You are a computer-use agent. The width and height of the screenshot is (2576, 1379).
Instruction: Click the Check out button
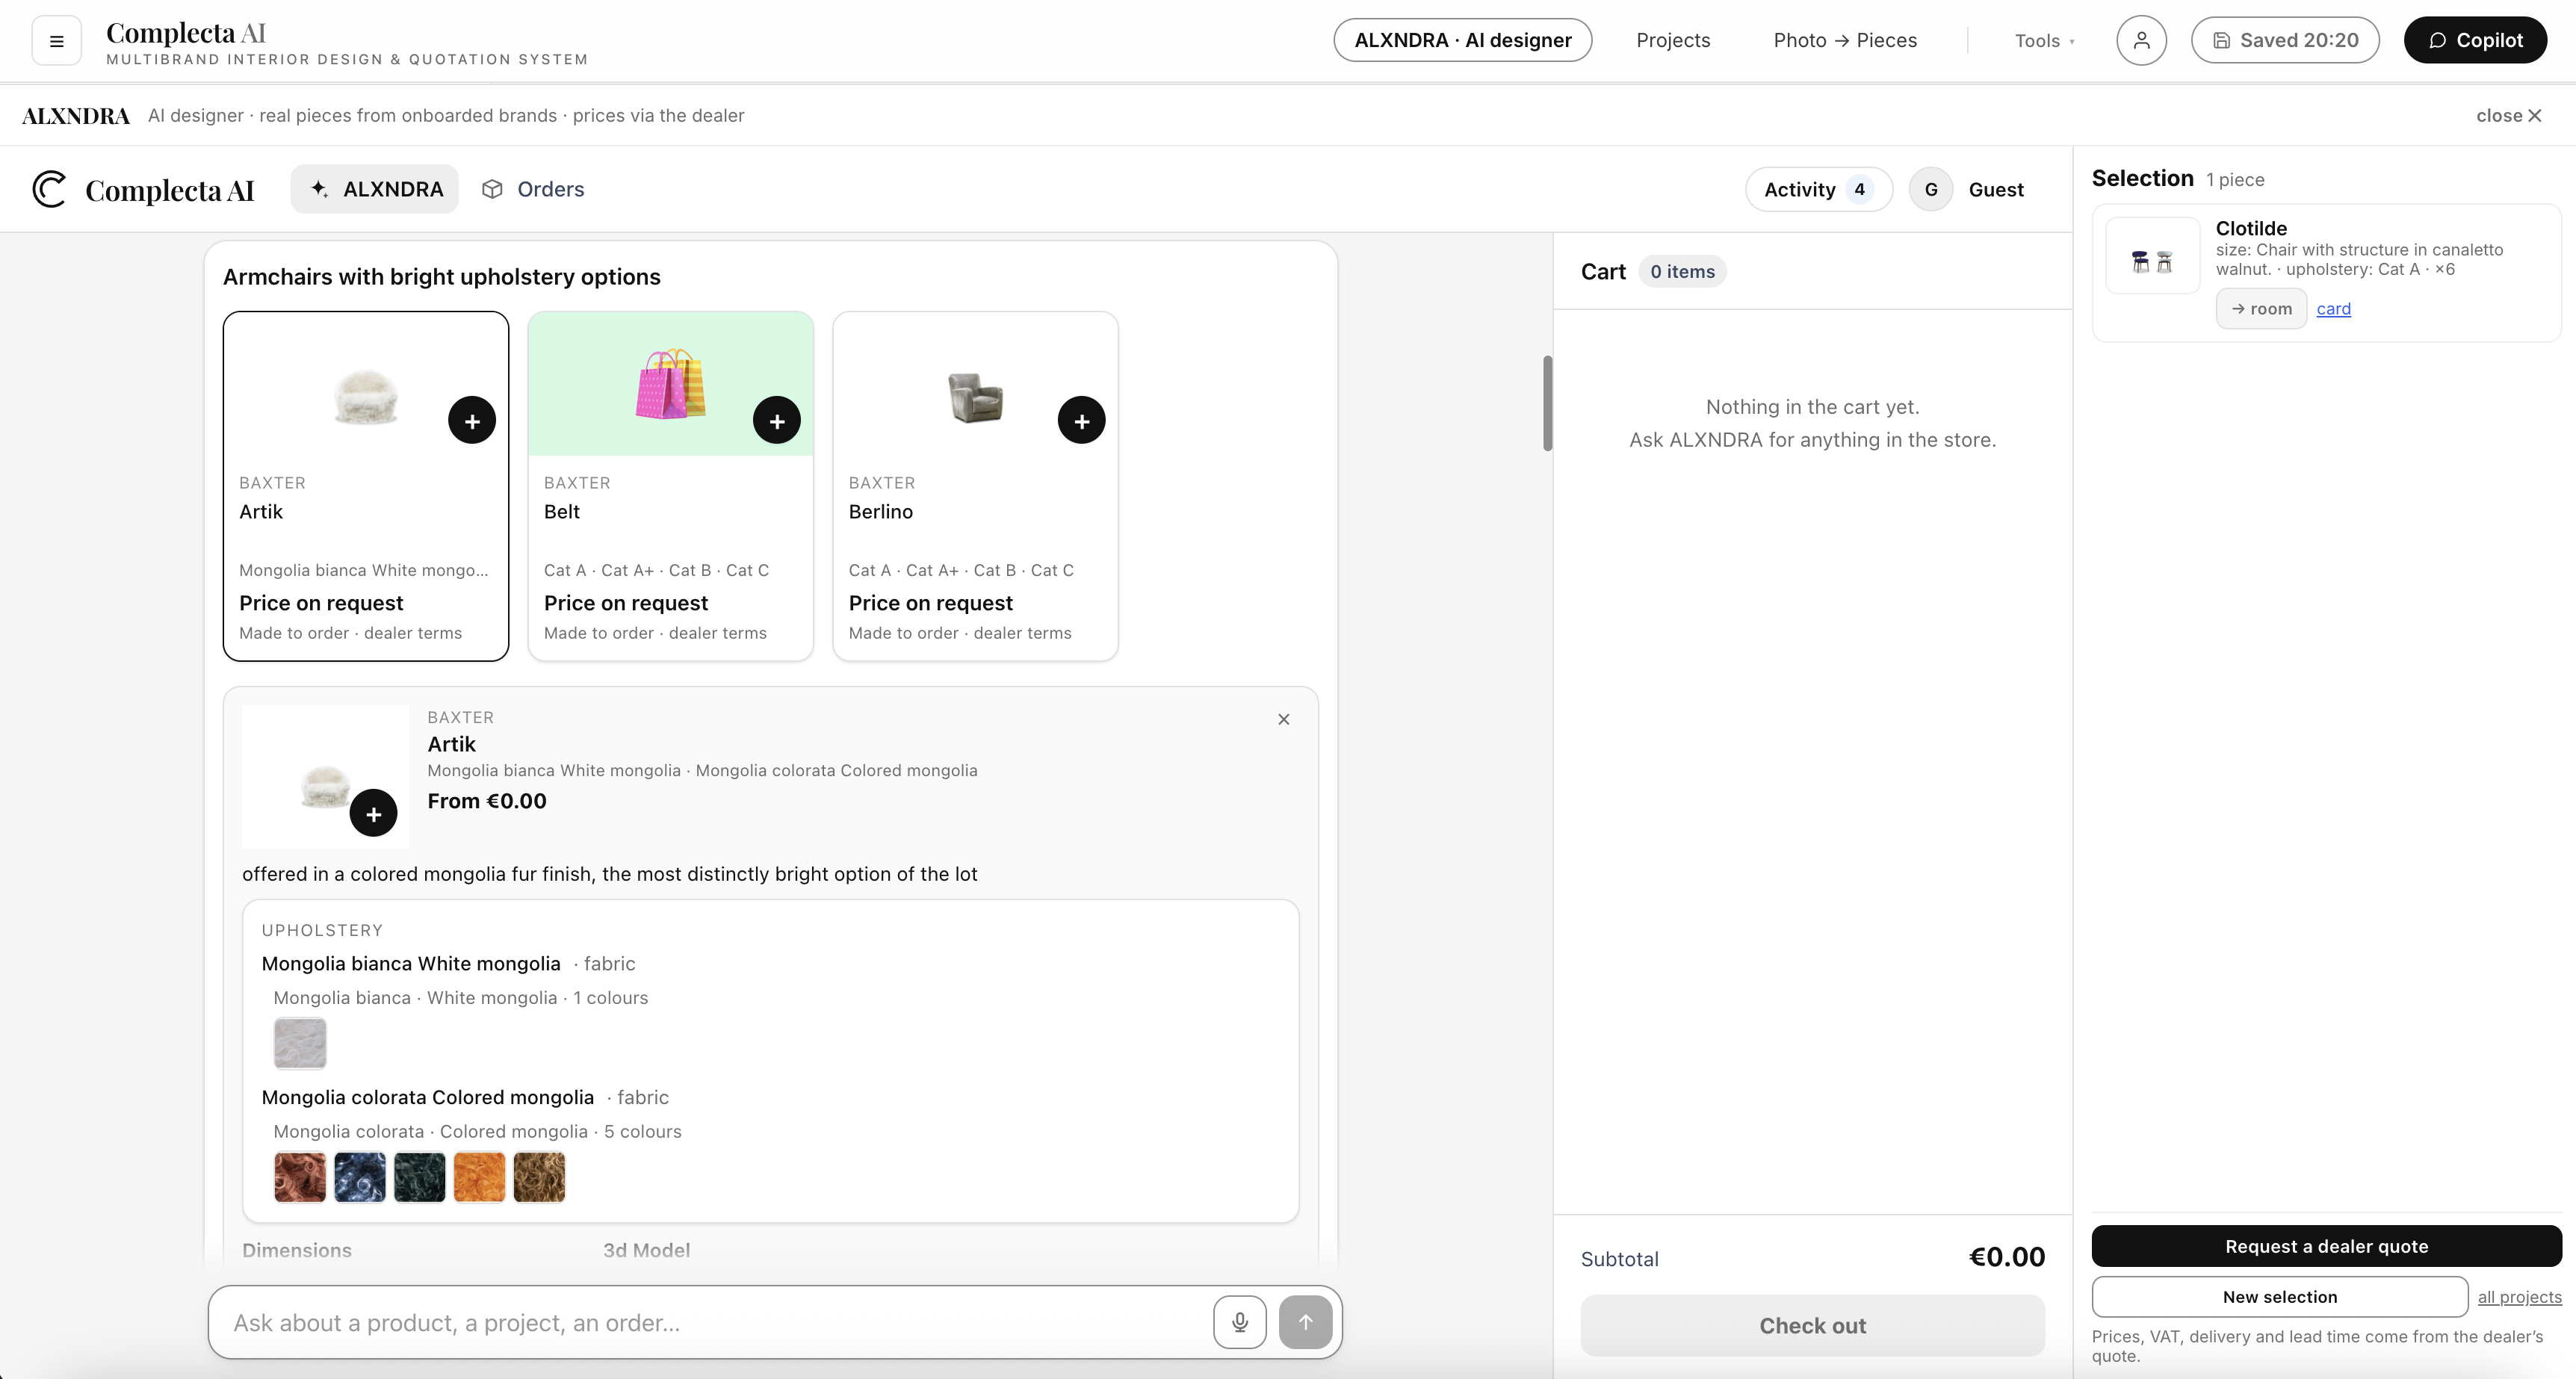click(1812, 1326)
